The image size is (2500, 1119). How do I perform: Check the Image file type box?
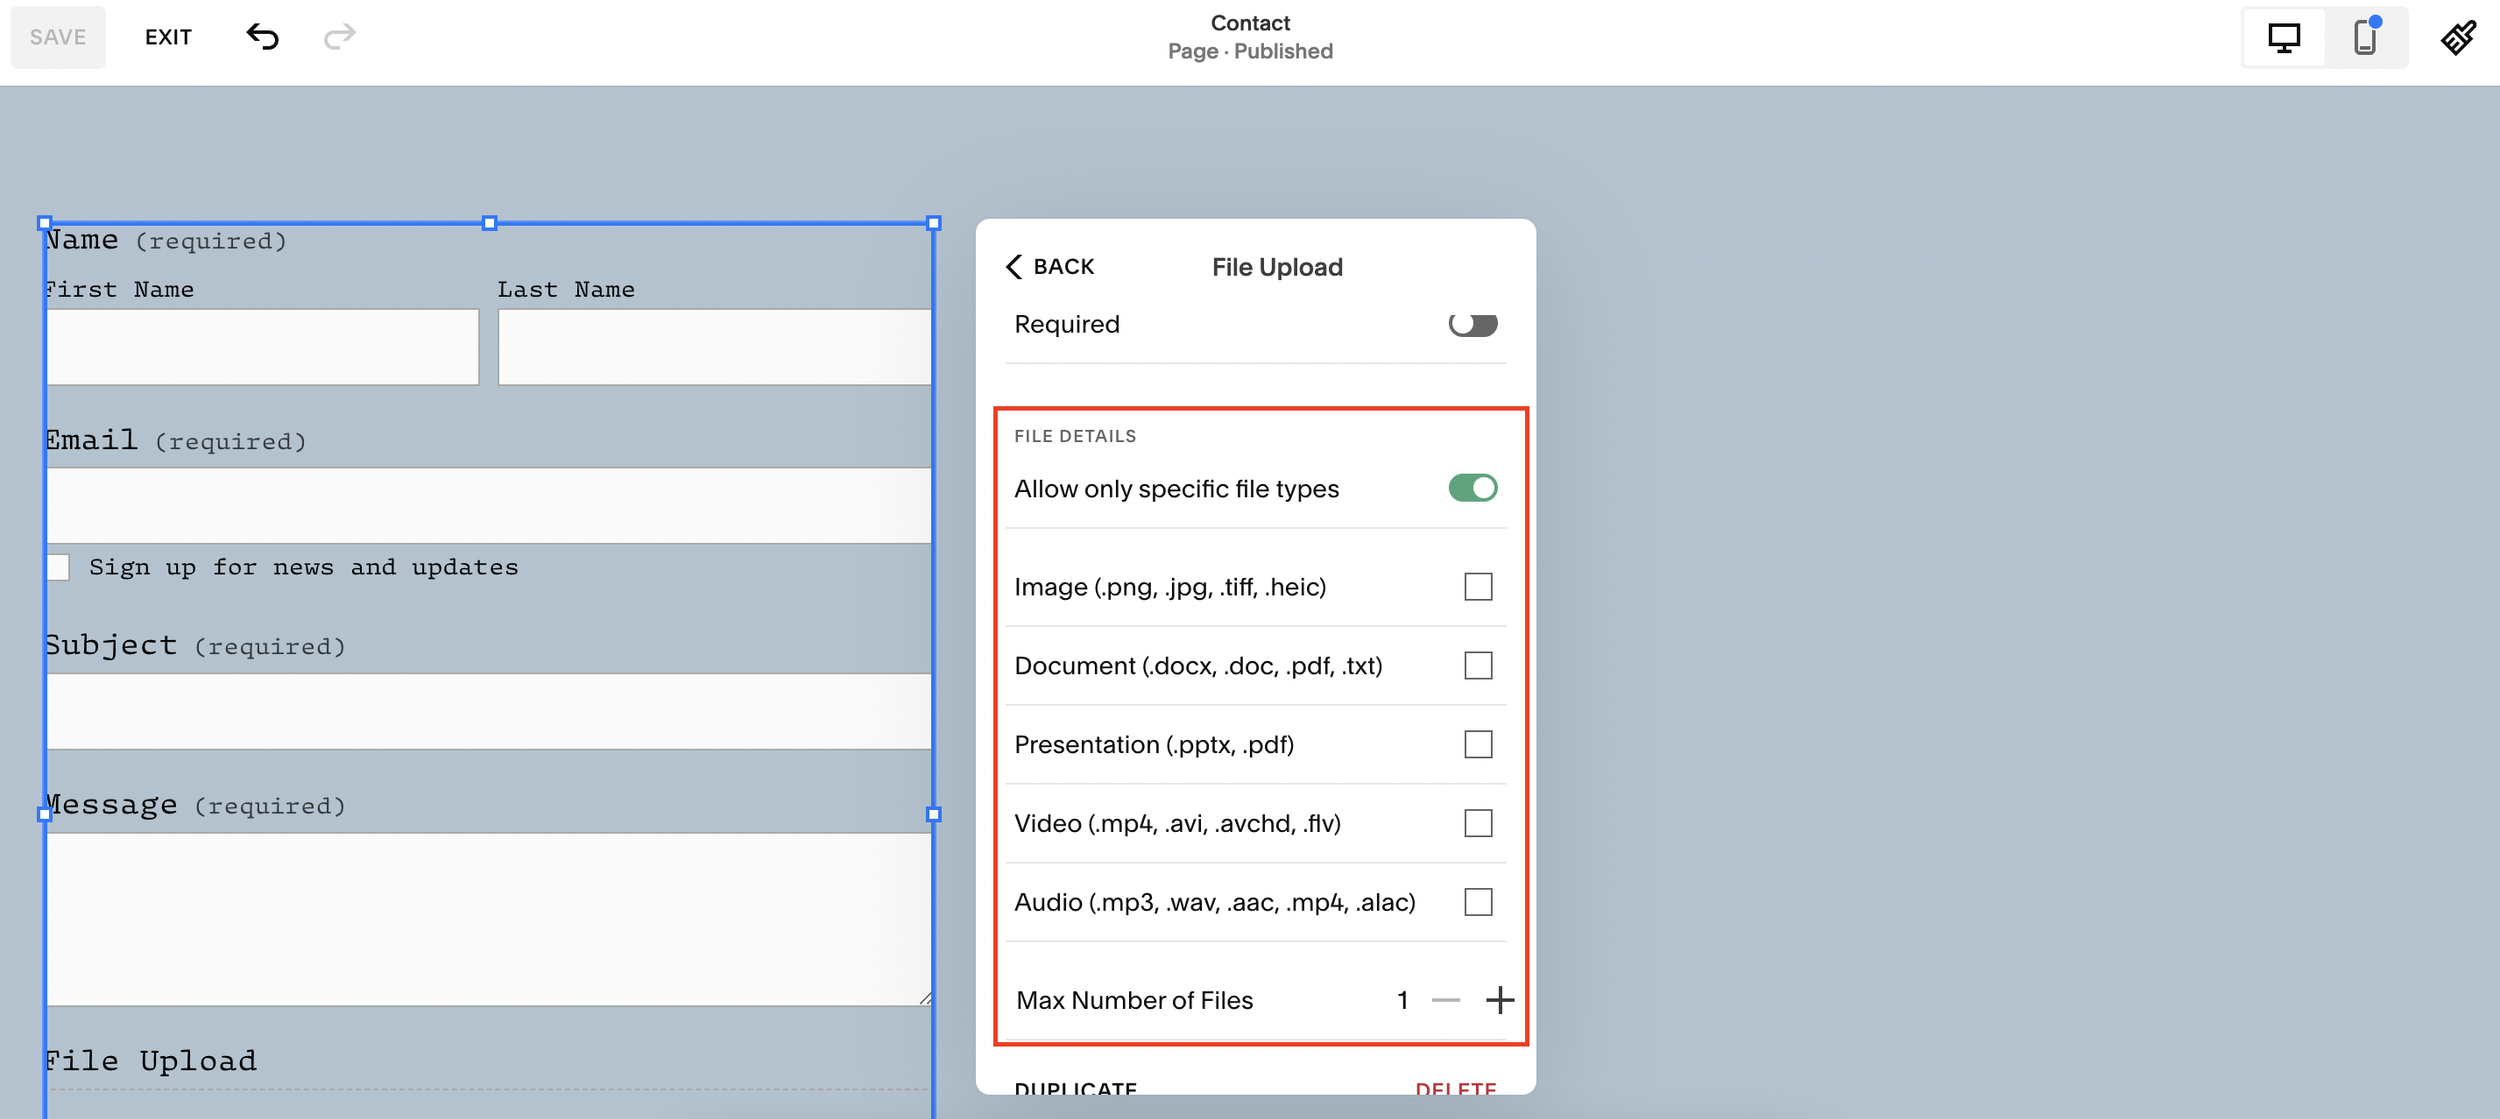click(x=1478, y=587)
